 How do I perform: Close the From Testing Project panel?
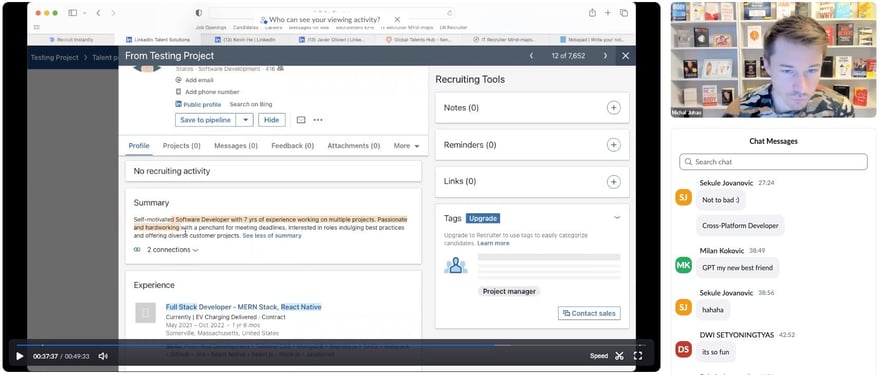(x=626, y=56)
